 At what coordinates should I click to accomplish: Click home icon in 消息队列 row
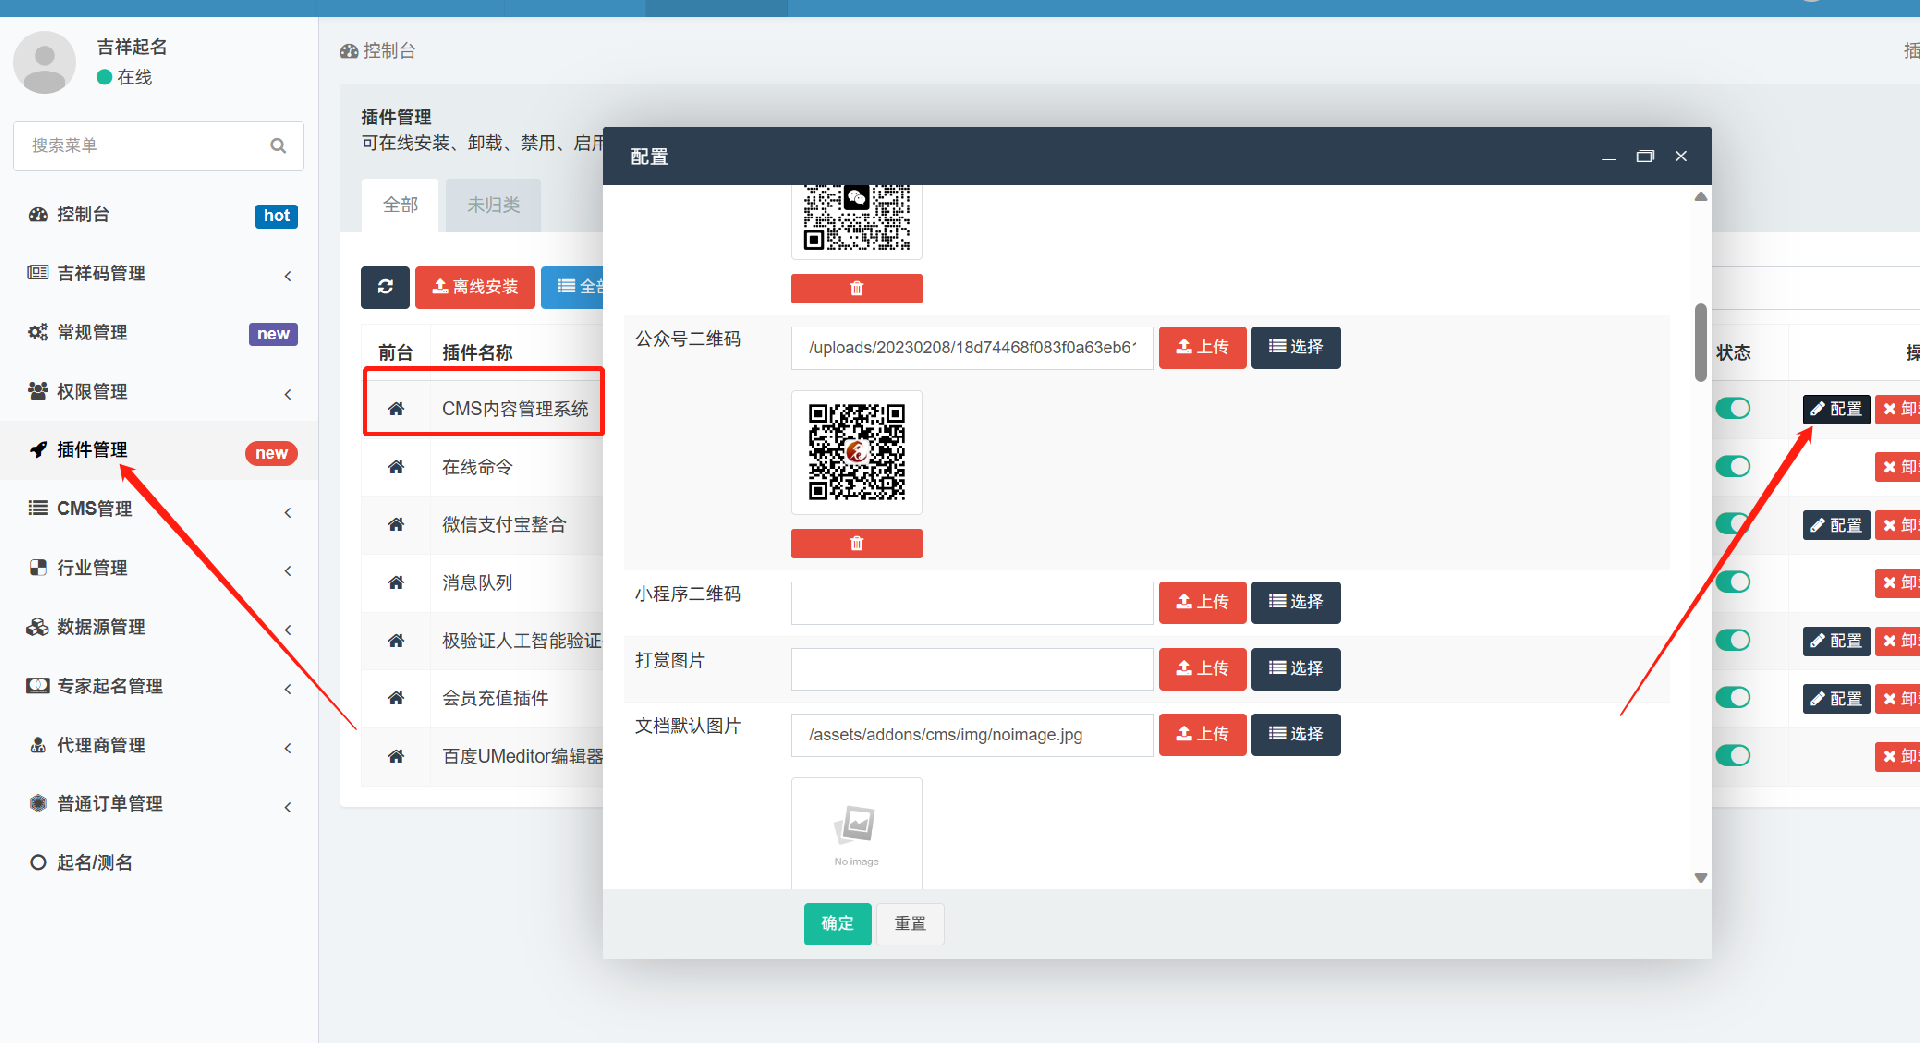(x=396, y=583)
